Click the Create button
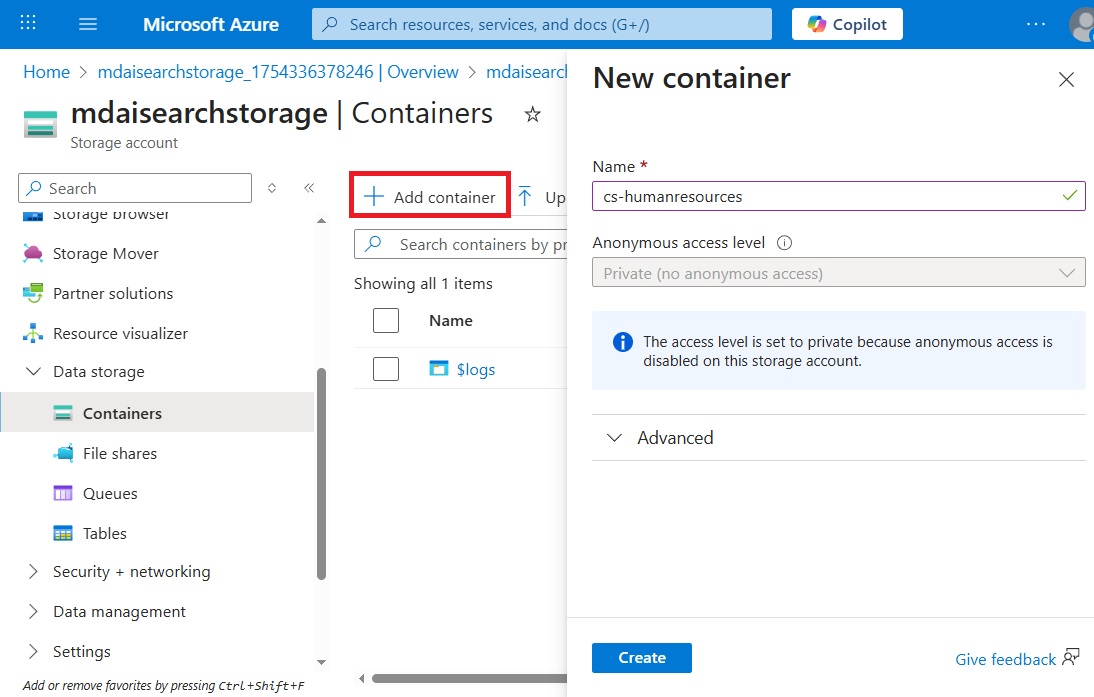Screen dimensions: 1094x697 (641, 658)
